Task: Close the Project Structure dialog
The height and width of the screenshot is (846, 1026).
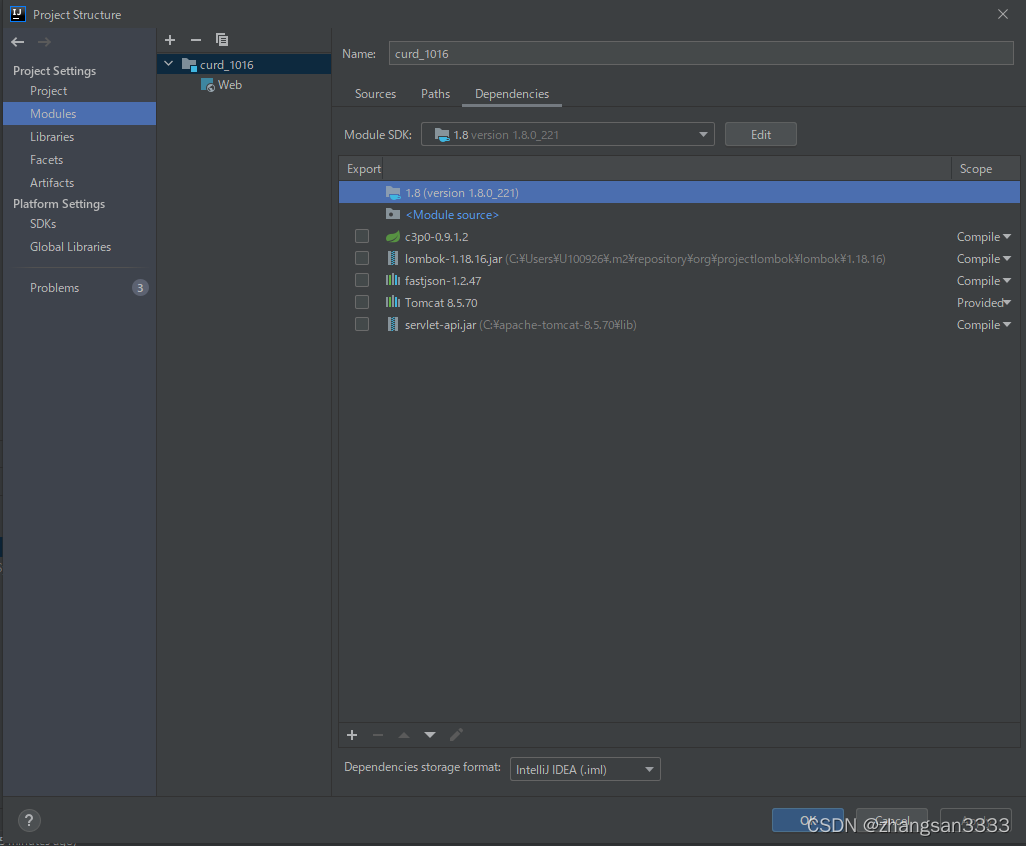Action: pyautogui.click(x=1002, y=14)
